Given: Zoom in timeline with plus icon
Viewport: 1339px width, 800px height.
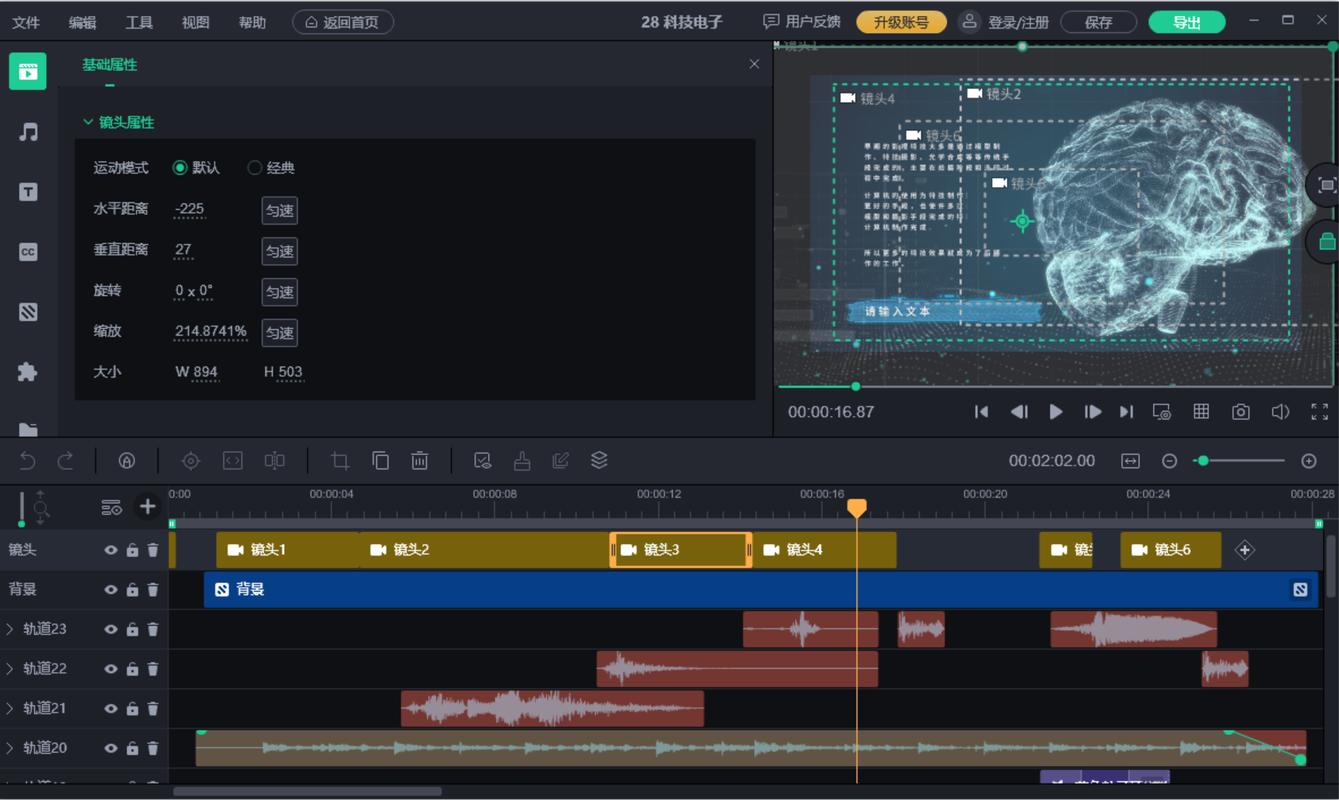Looking at the screenshot, I should pos(1308,461).
